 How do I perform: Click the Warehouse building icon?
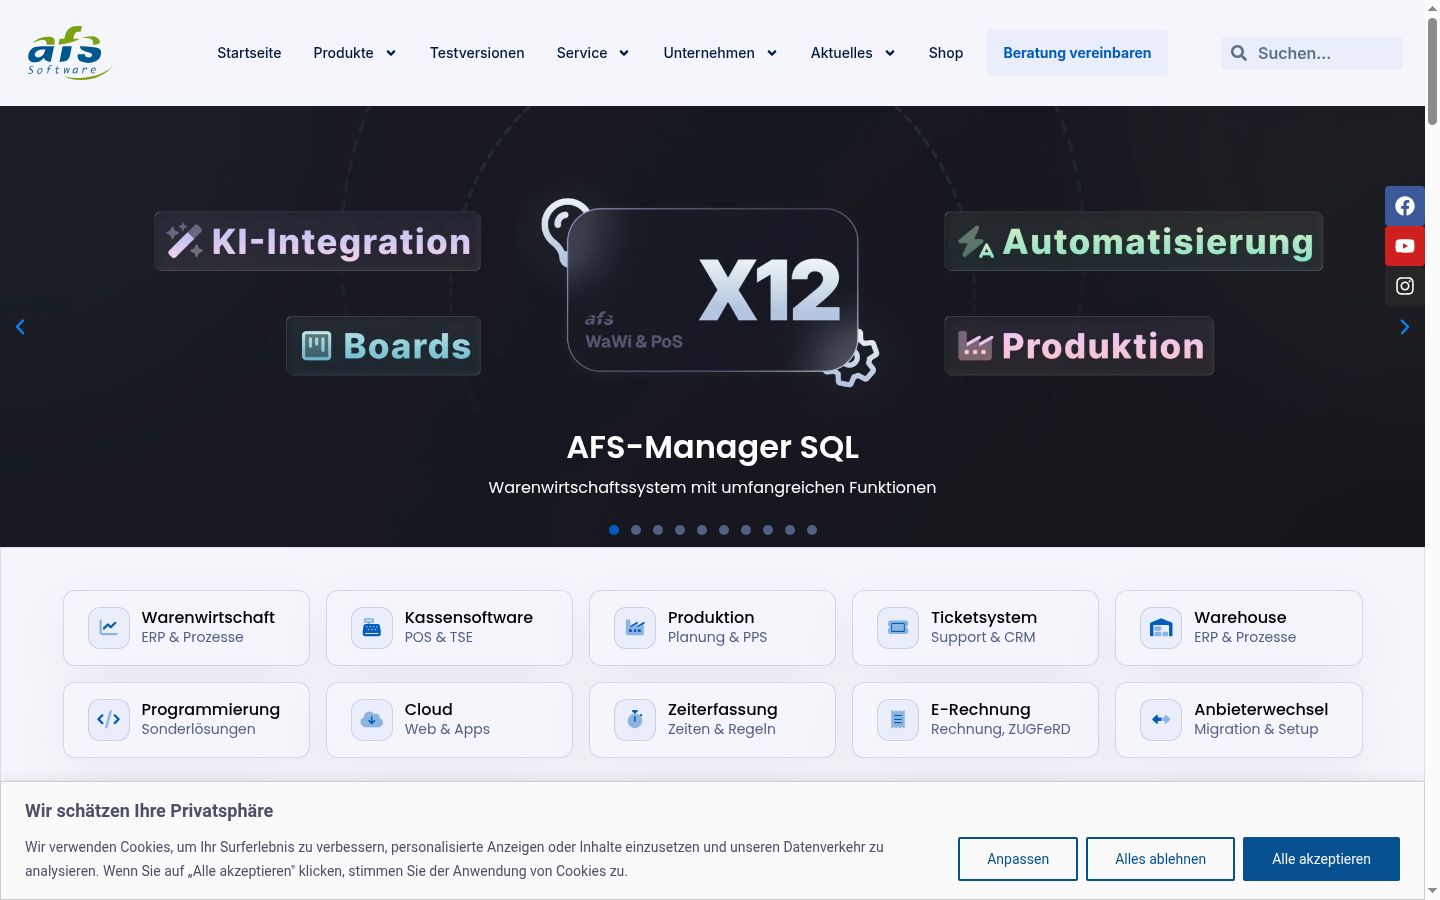click(1161, 628)
